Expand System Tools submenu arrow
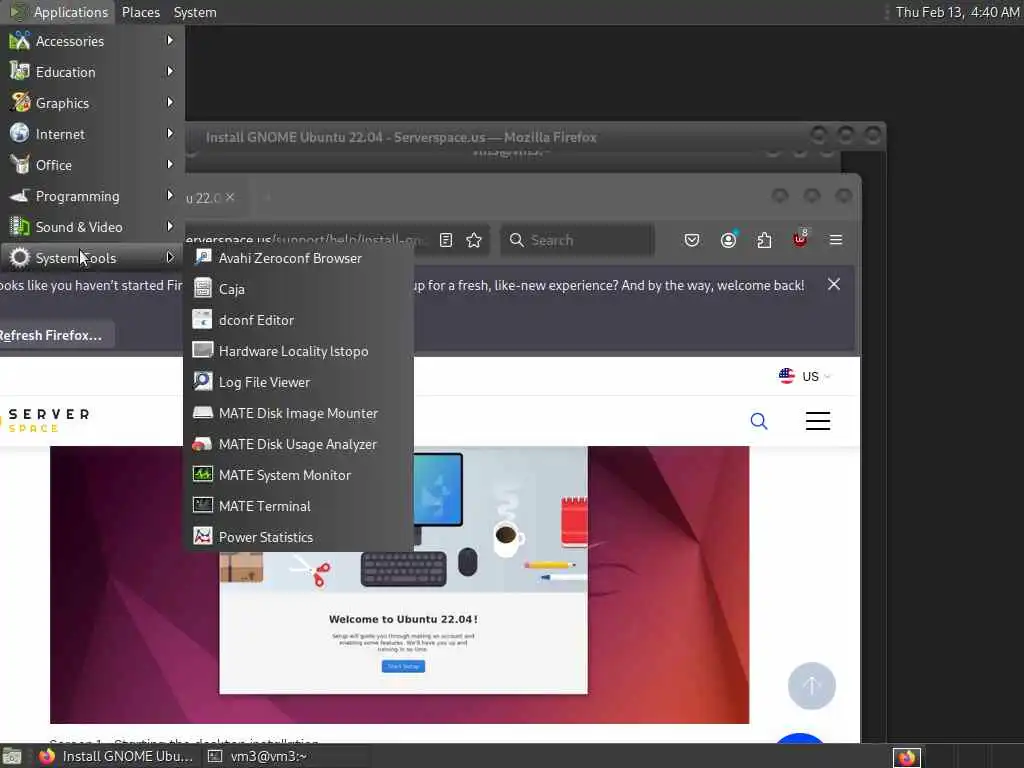1024x768 pixels. (170, 257)
